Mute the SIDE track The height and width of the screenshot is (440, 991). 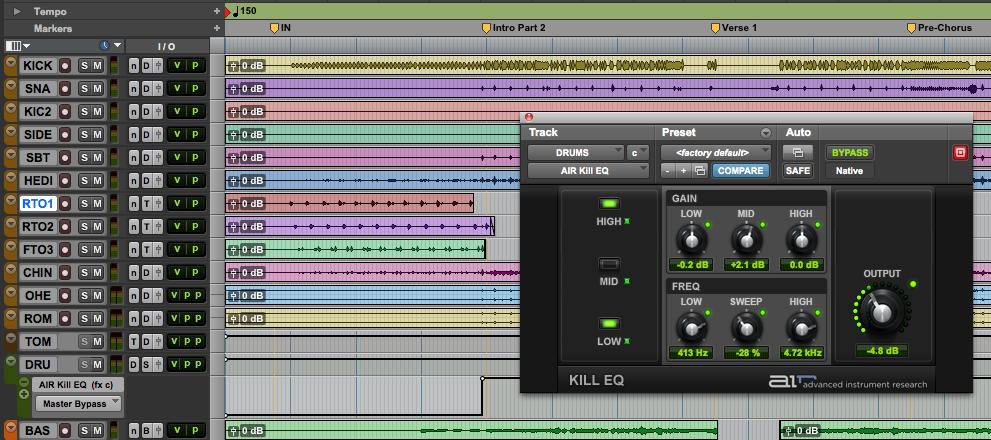[x=97, y=135]
